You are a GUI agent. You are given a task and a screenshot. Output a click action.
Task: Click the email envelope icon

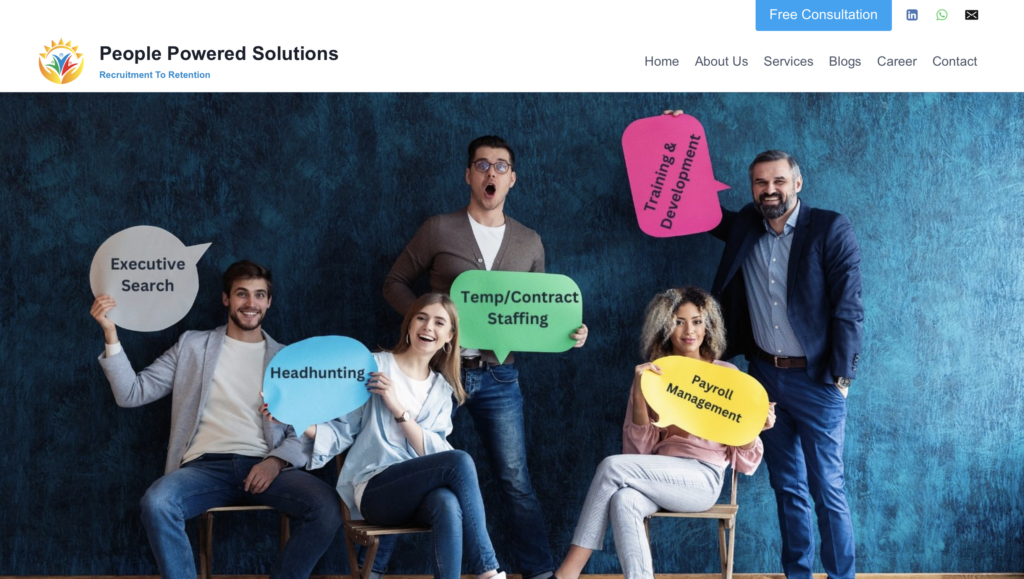click(972, 15)
